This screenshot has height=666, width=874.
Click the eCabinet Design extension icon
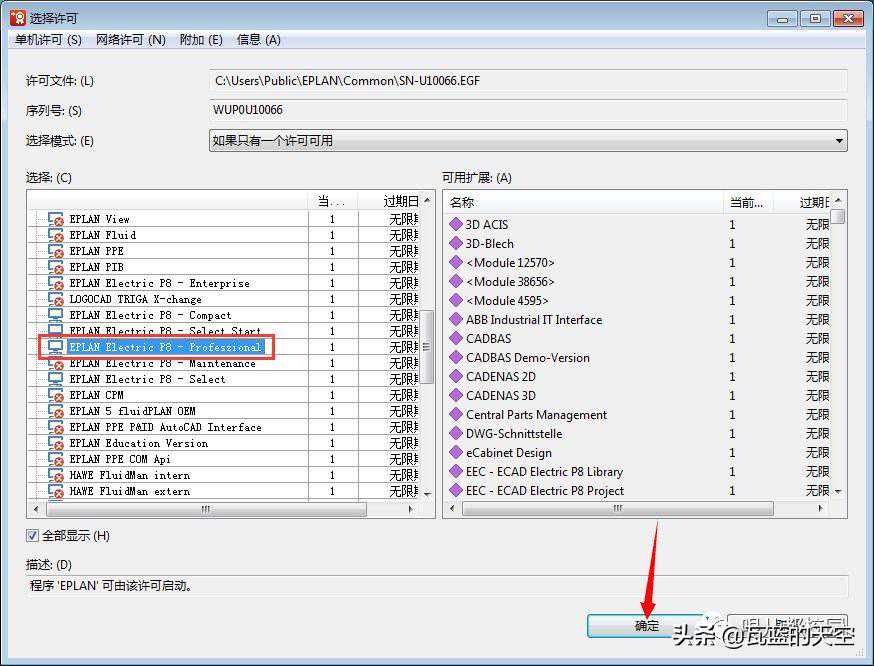pos(456,453)
